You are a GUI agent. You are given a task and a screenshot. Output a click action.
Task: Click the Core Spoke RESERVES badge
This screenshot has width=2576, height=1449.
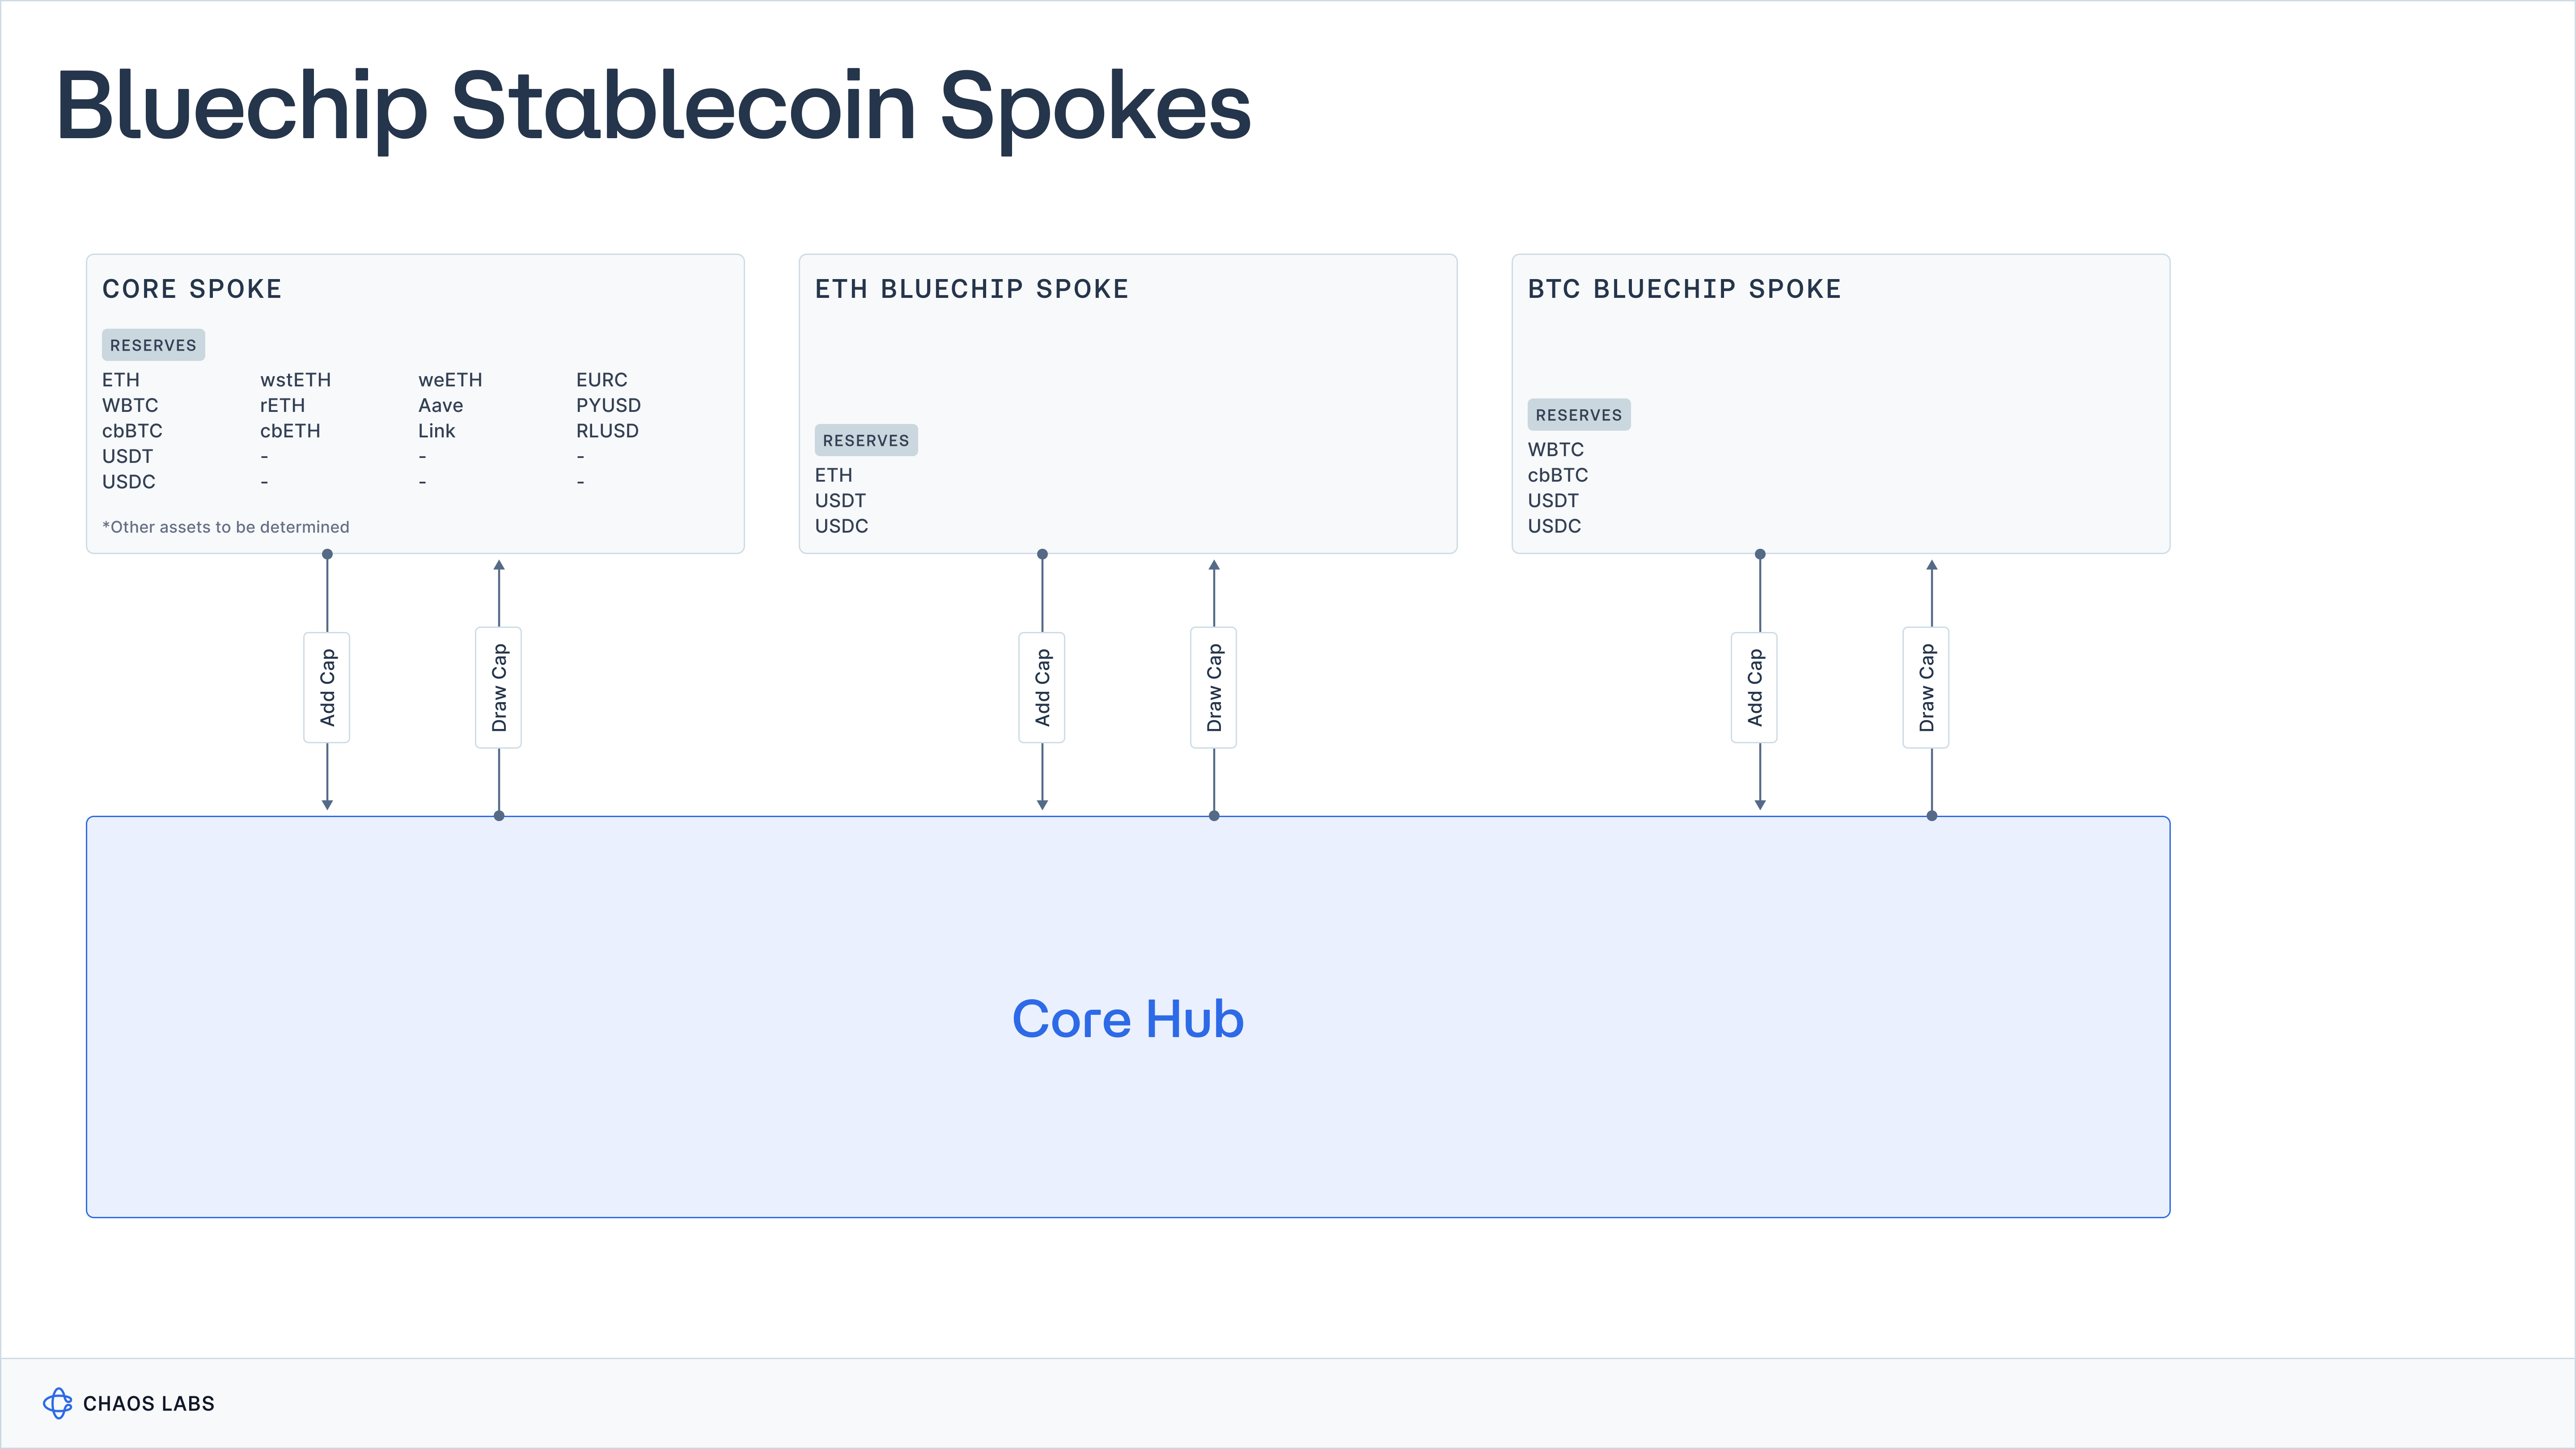pyautogui.click(x=153, y=345)
